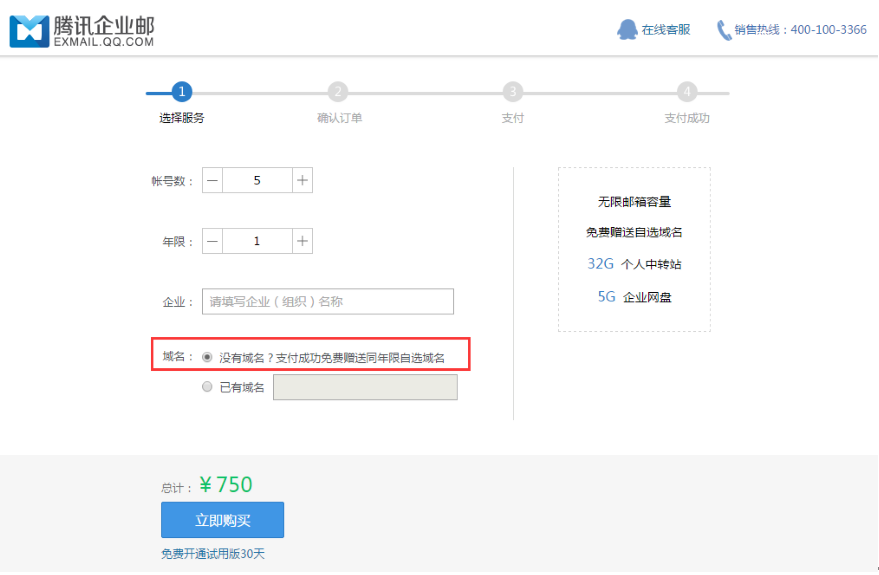Click the QQ penguin online service icon

click(x=627, y=30)
